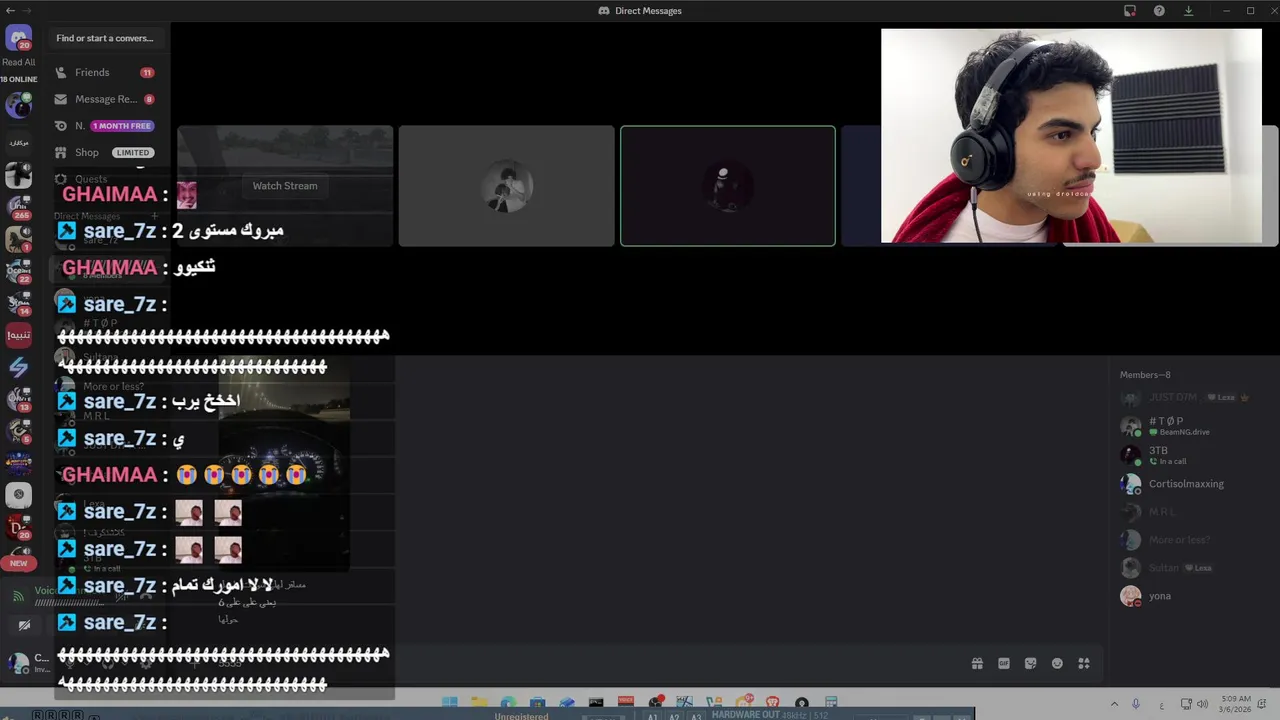The width and height of the screenshot is (1280, 720).
Task: Open the GIF picker
Action: pos(1004,663)
